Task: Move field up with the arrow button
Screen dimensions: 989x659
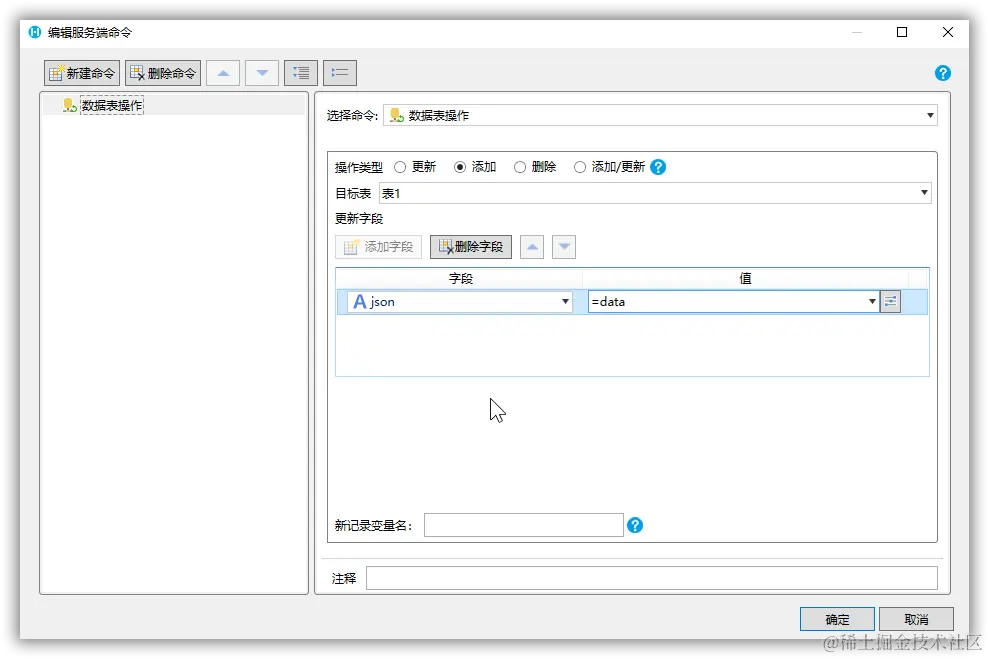Action: point(532,247)
